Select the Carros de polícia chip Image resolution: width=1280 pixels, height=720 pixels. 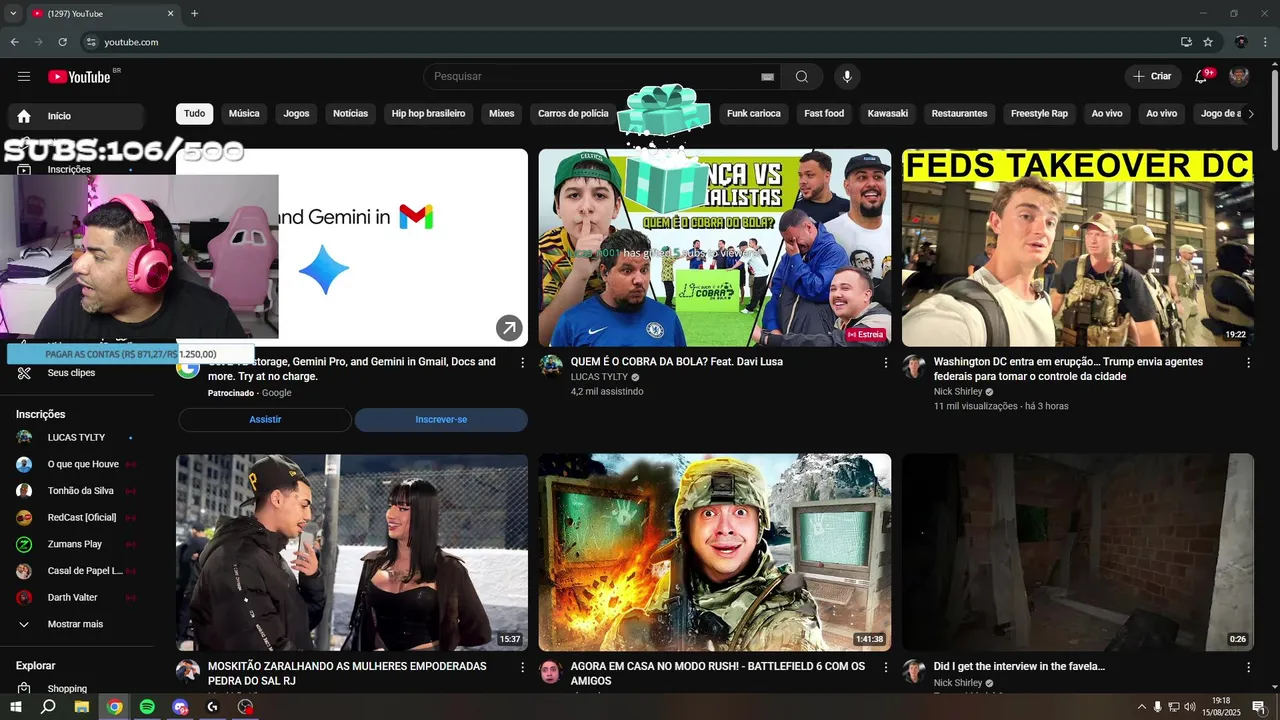click(573, 114)
